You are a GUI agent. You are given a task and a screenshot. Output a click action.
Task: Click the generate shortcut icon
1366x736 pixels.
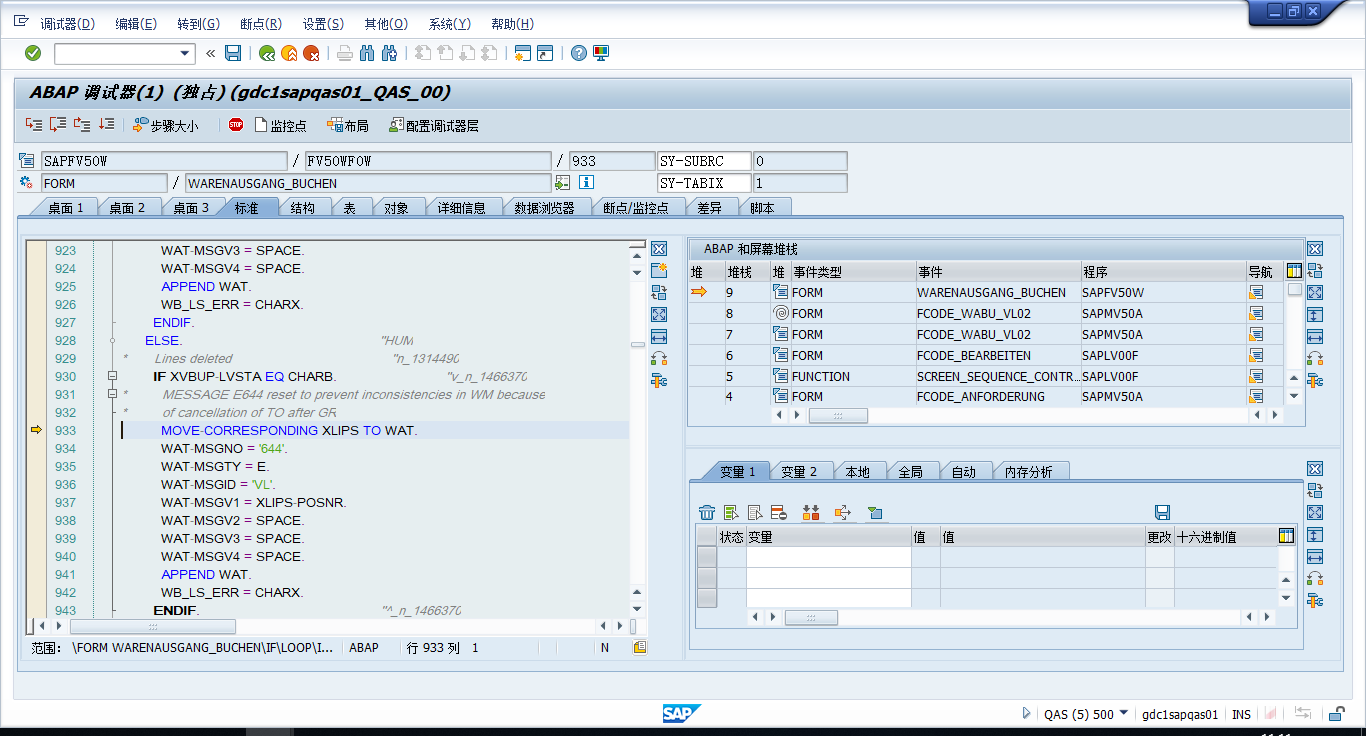[545, 53]
